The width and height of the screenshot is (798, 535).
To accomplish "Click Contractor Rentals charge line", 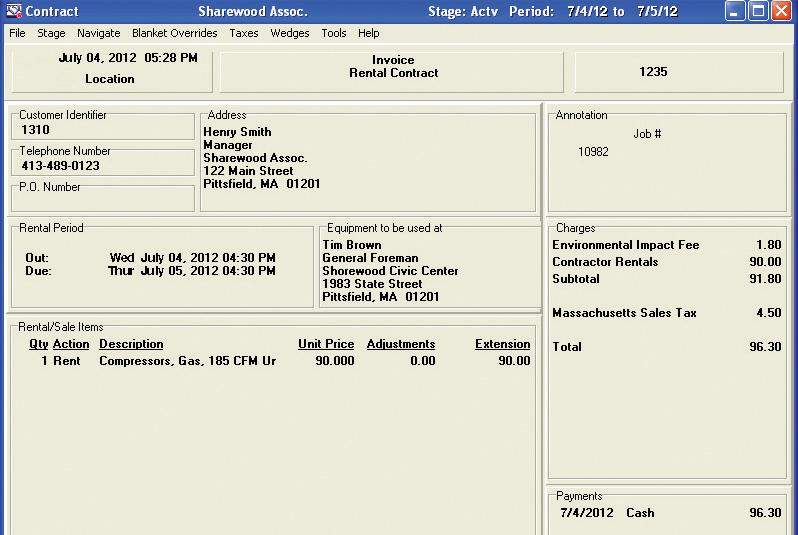I will 667,262.
